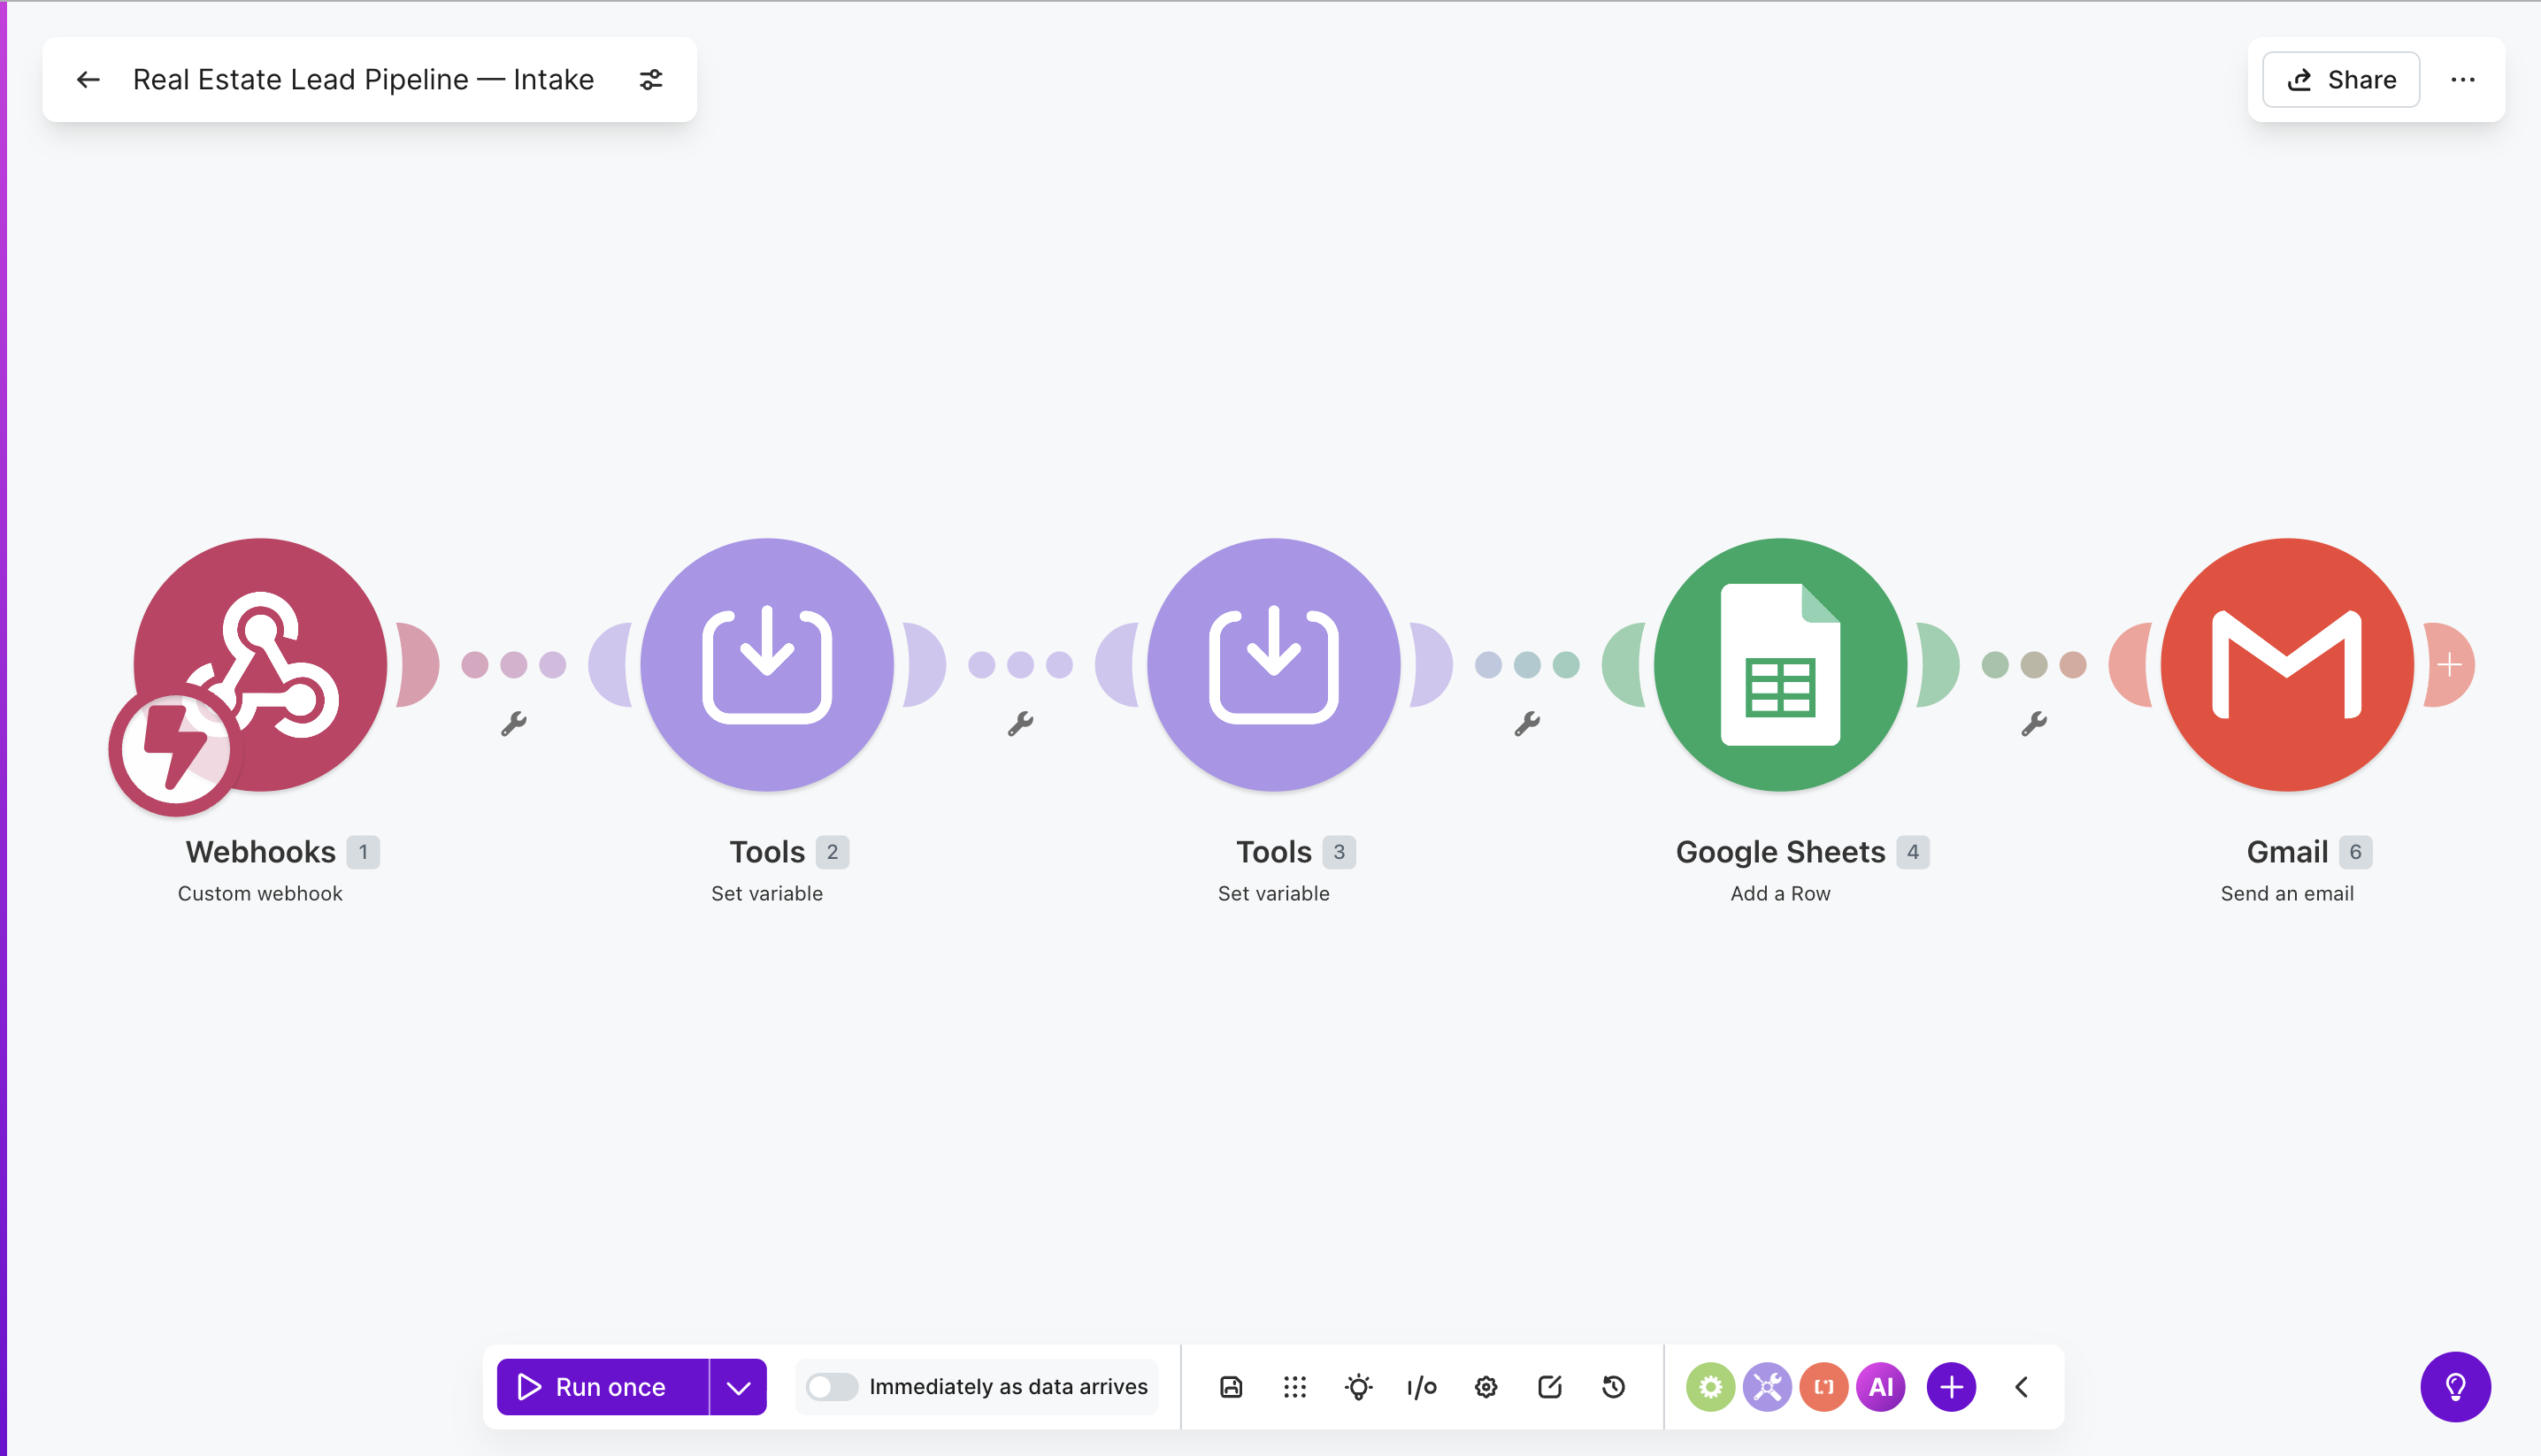The width and height of the screenshot is (2541, 1456).
Task: Open the Tools 3 Set variable module
Action: [1274, 664]
